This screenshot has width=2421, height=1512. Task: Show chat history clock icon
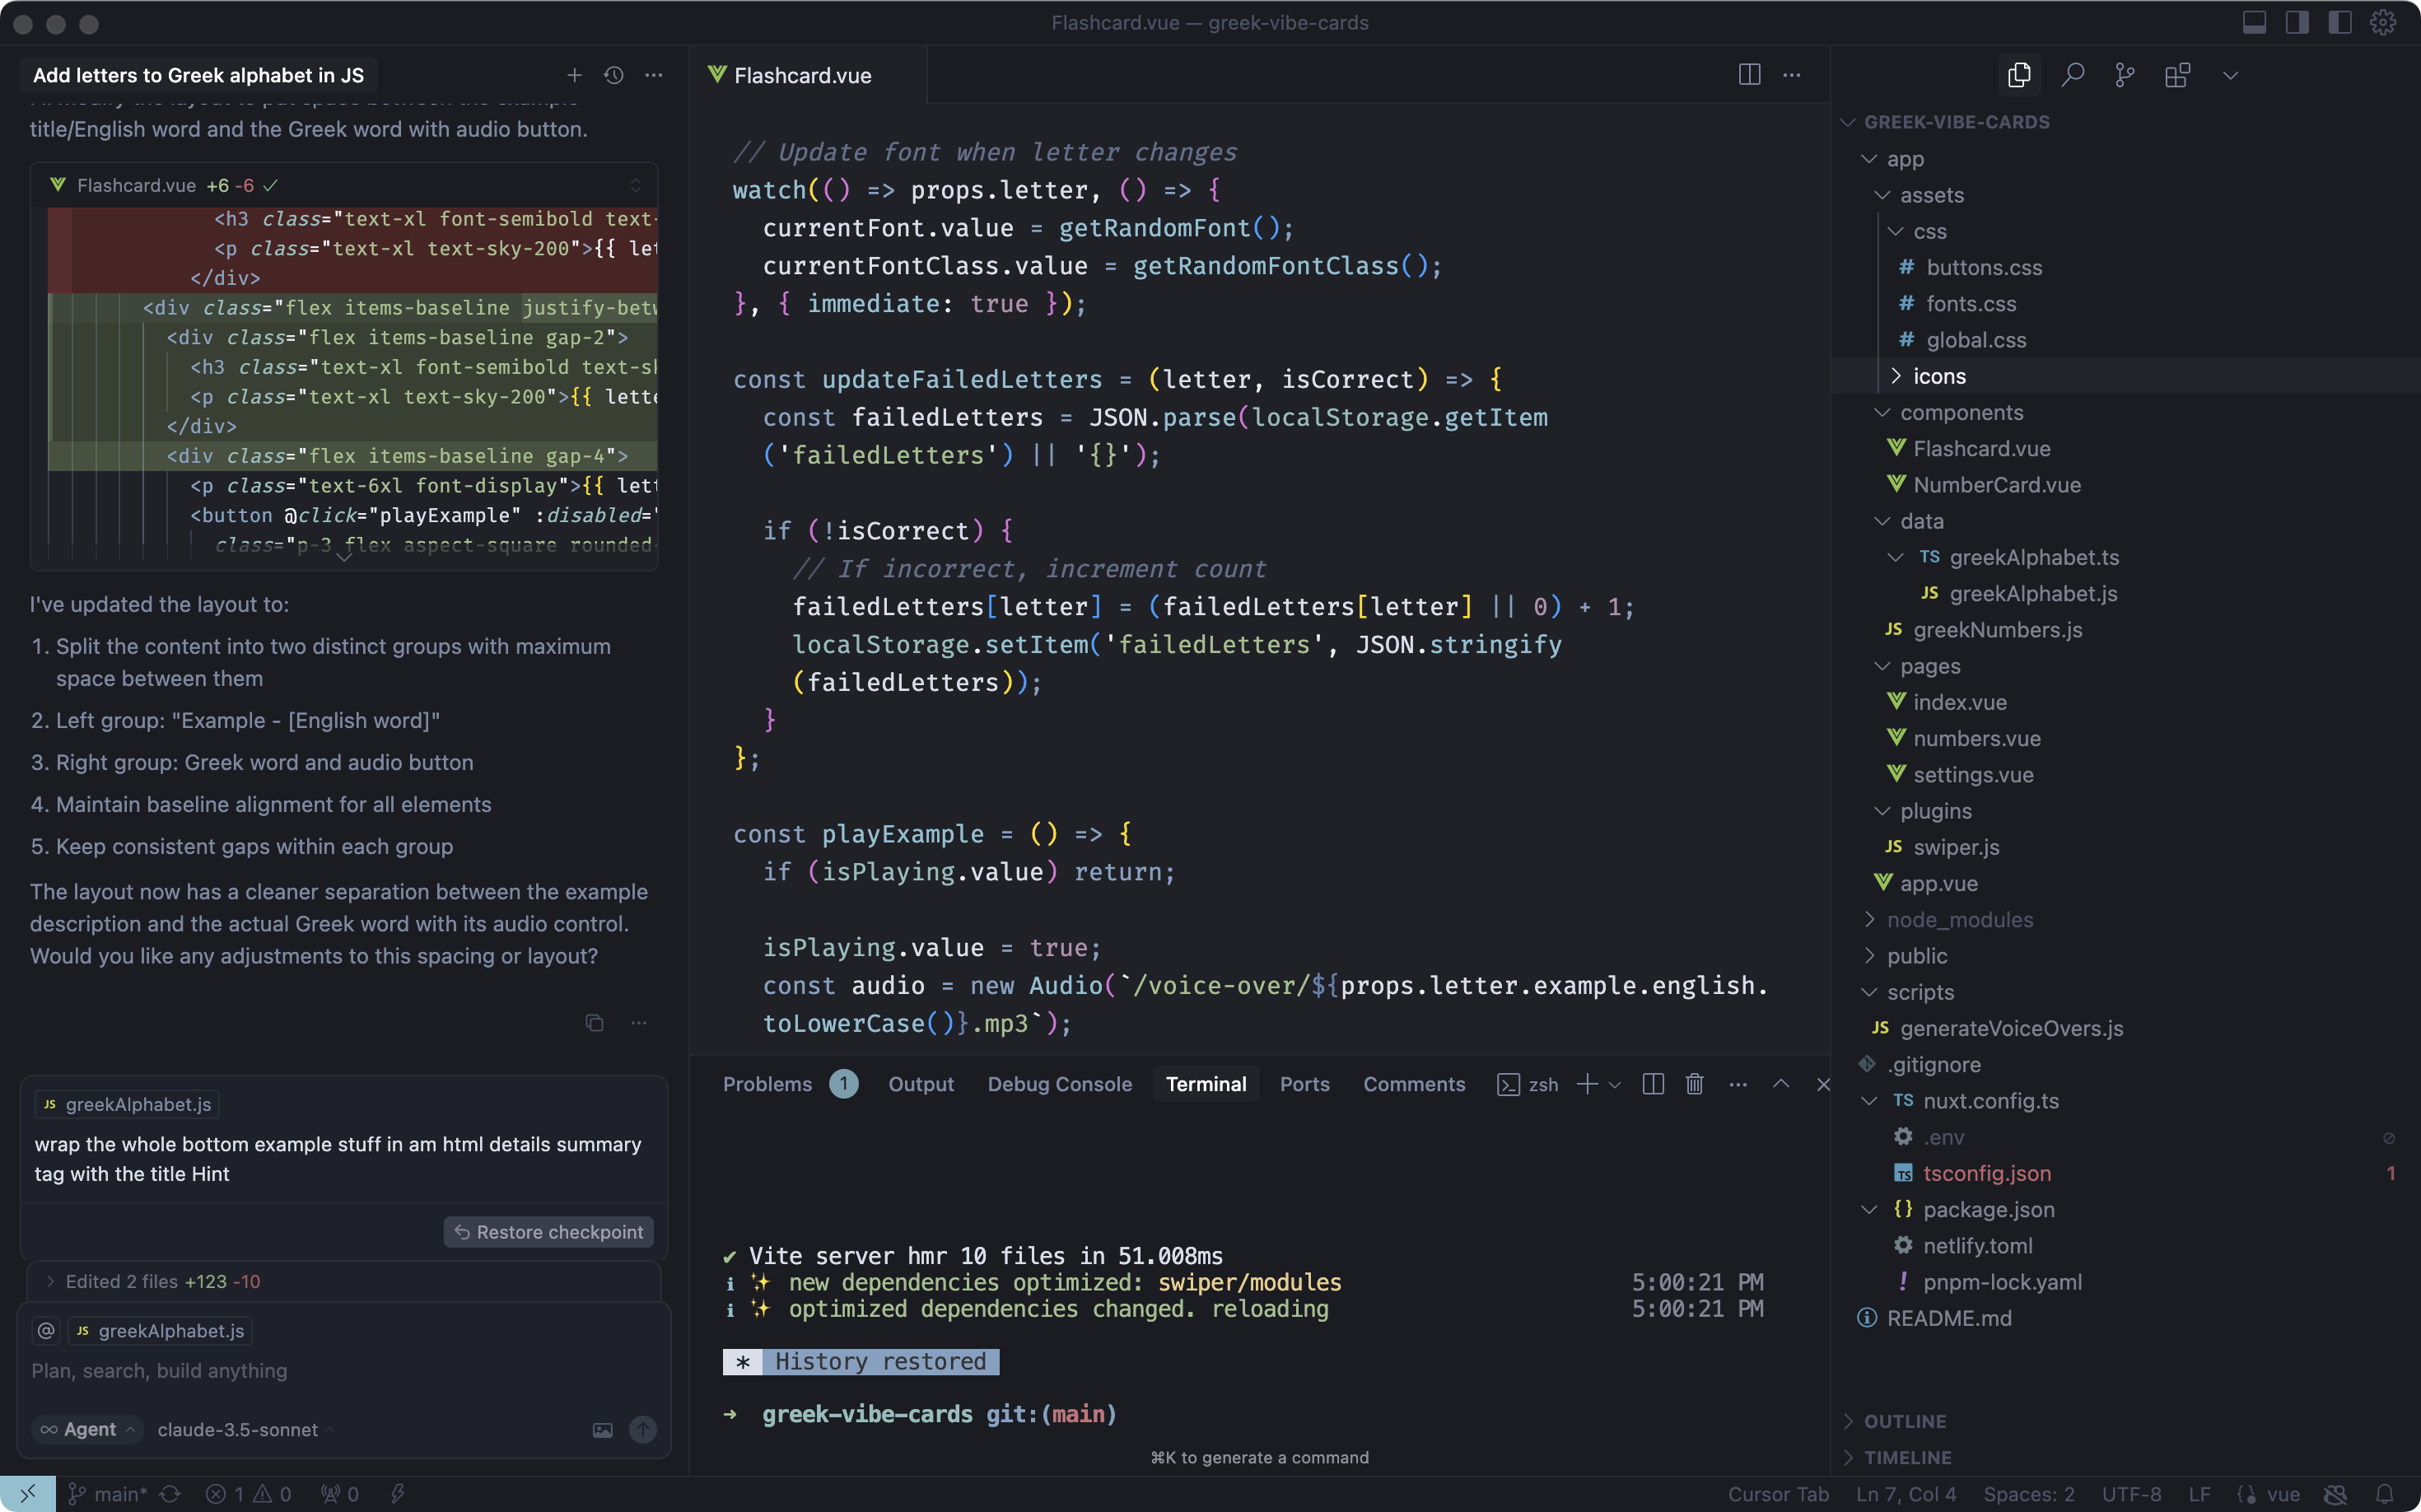[614, 75]
